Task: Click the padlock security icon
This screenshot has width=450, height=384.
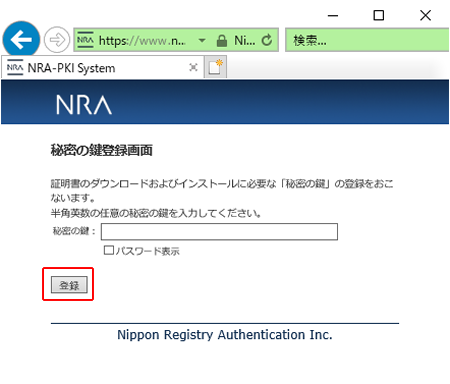Action: pyautogui.click(x=222, y=41)
